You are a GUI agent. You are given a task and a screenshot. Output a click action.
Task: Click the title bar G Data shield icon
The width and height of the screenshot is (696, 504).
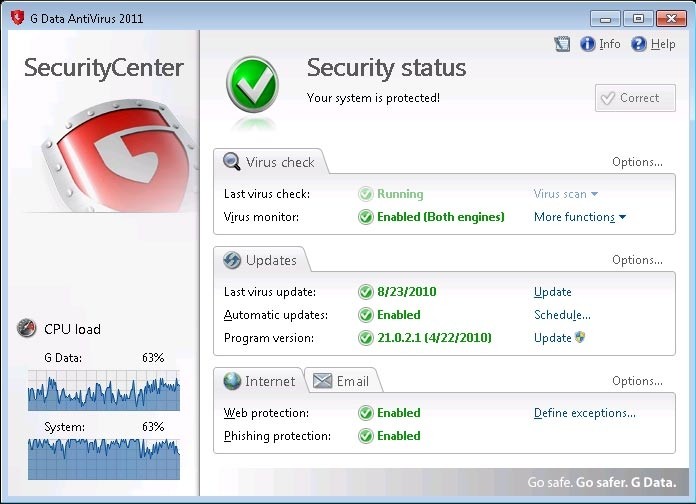coord(17,18)
